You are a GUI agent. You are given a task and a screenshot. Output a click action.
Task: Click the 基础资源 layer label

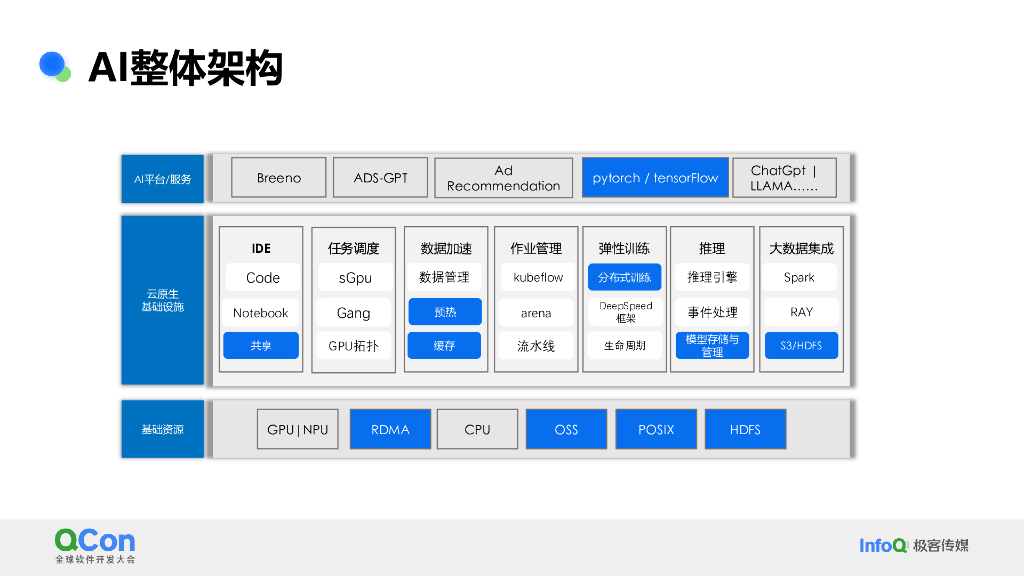(162, 429)
